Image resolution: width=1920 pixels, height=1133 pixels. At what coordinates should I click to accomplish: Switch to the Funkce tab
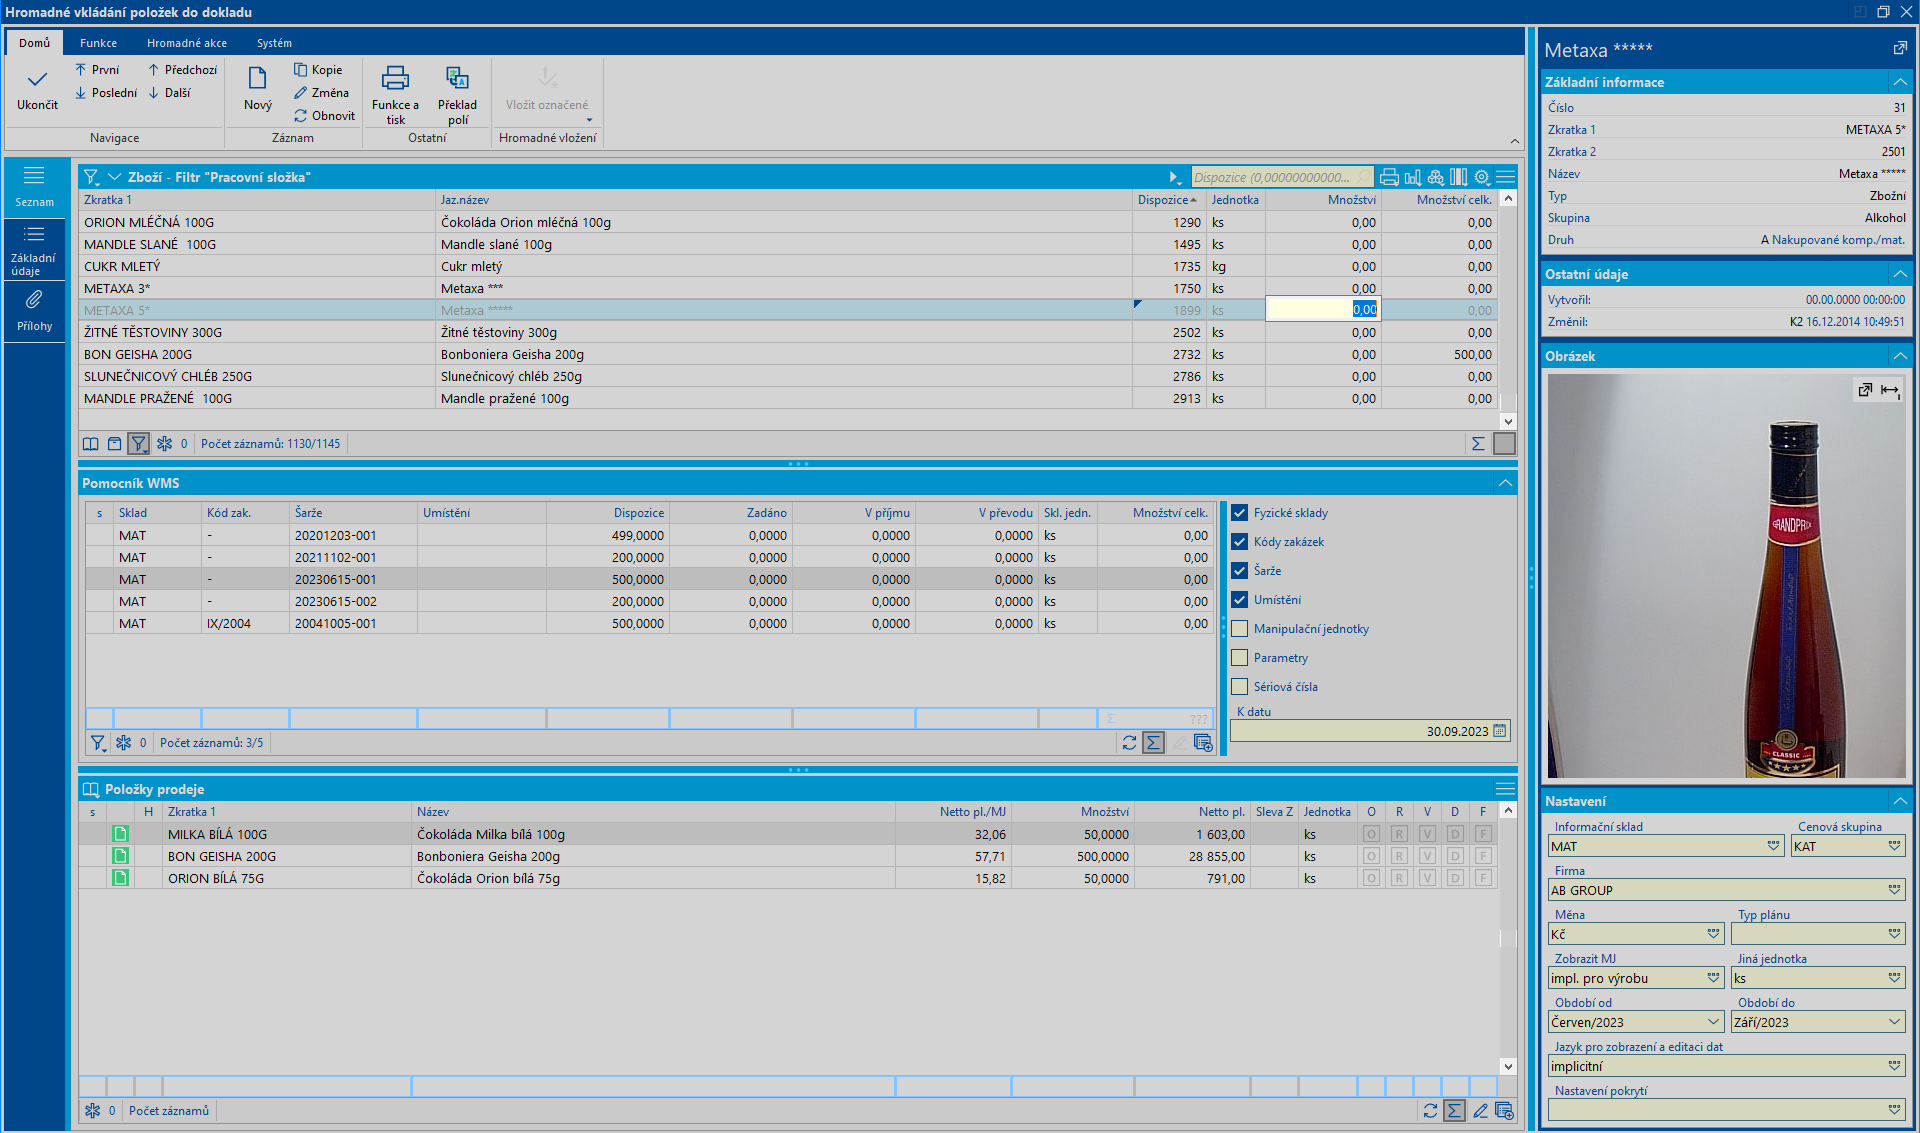coord(98,43)
